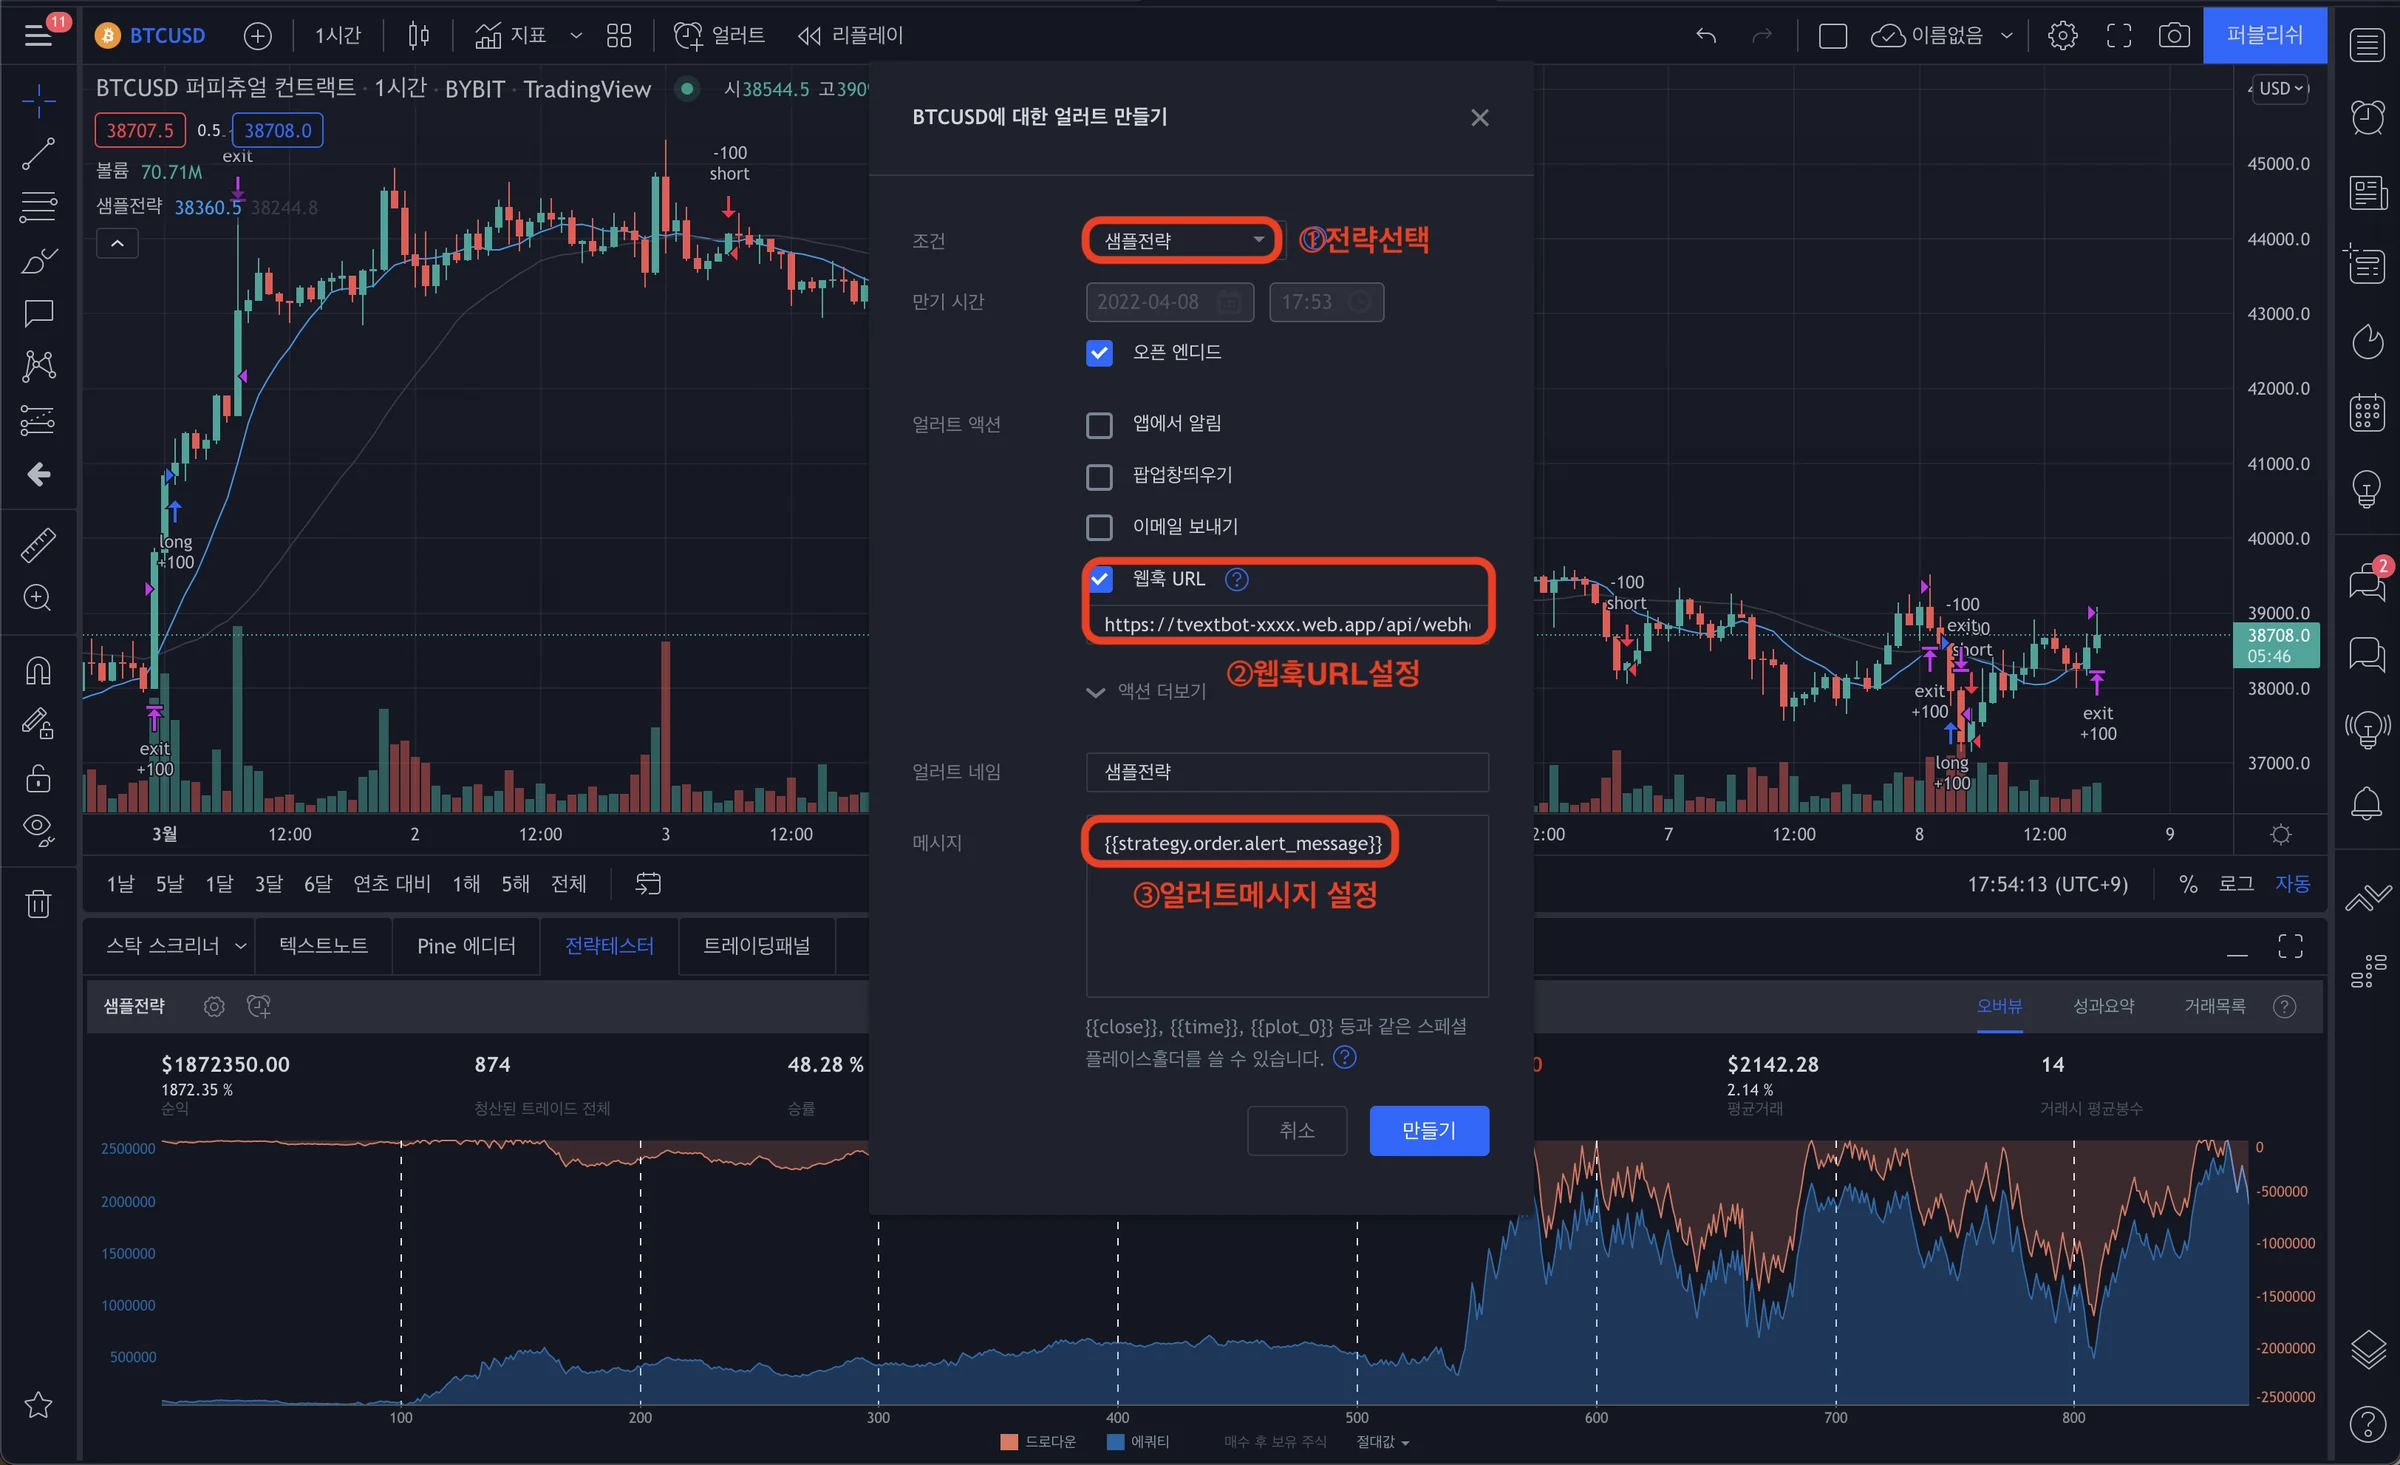Click the 퍼블리쉬 publish button
Image resolution: width=2400 pixels, height=1465 pixels.
pyautogui.click(x=2265, y=36)
